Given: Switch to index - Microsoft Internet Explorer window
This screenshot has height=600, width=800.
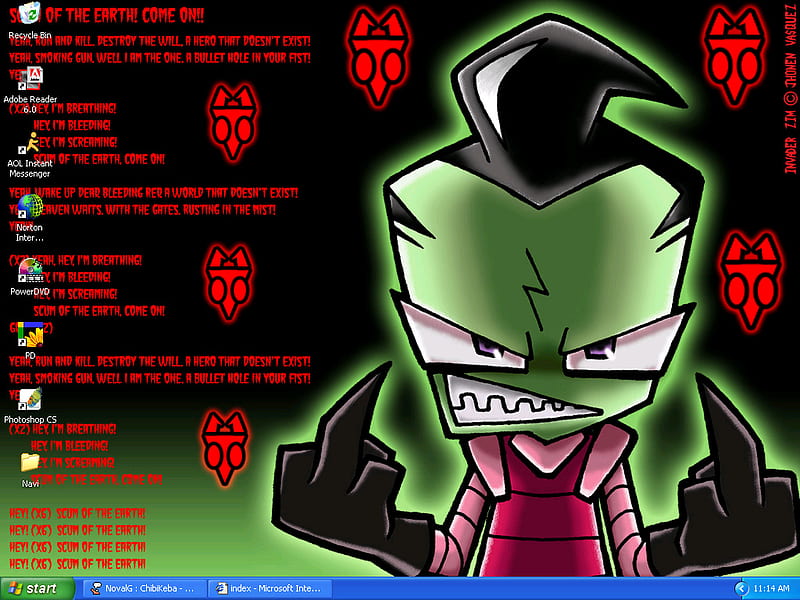Looking at the screenshot, I should click(x=270, y=588).
